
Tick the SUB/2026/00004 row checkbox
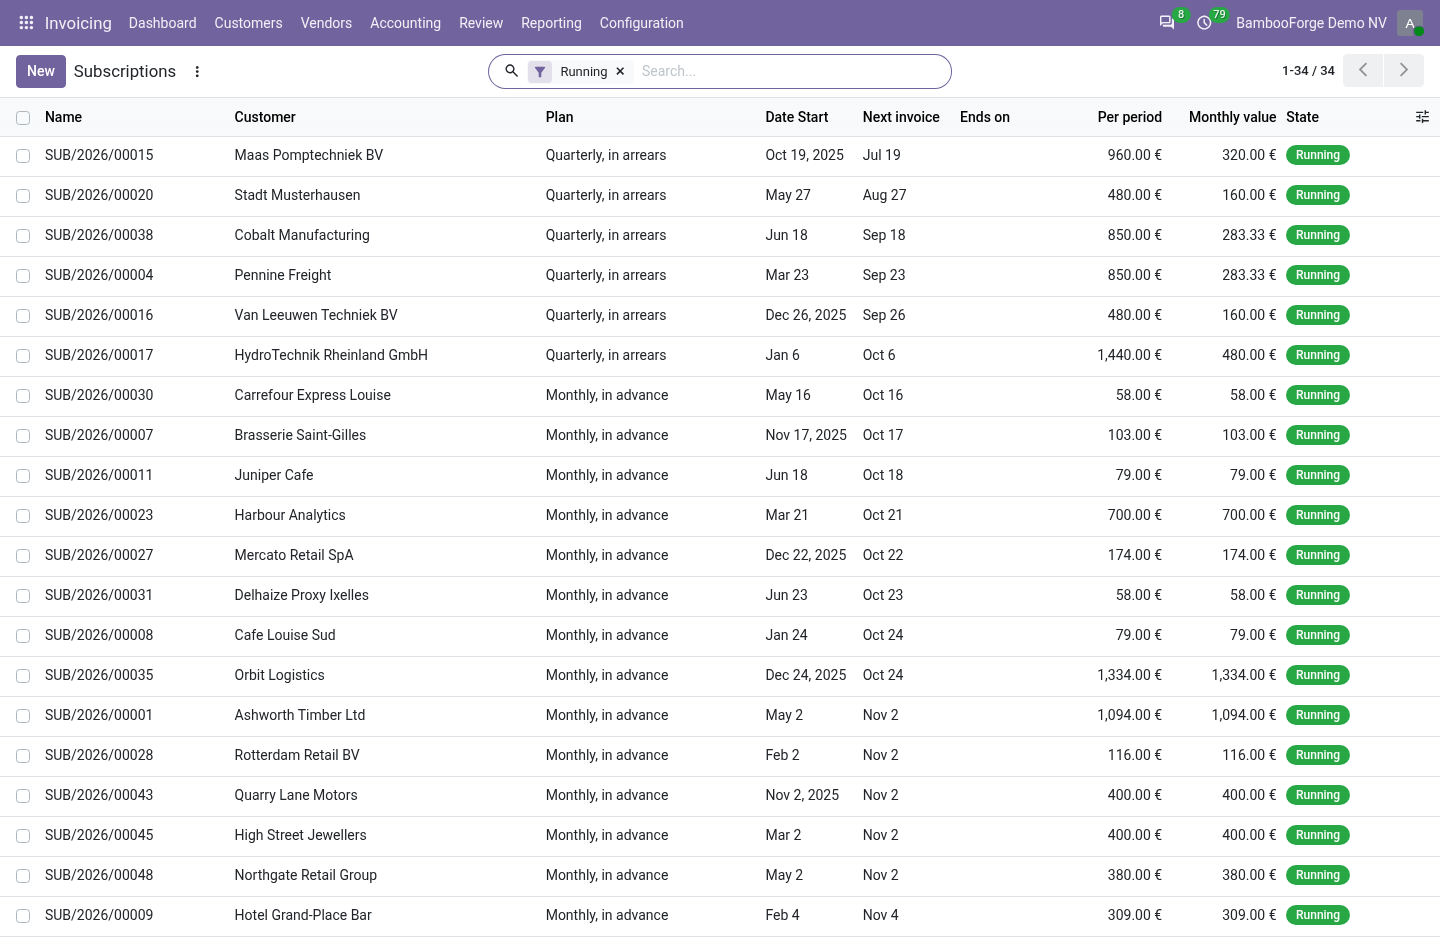23,276
